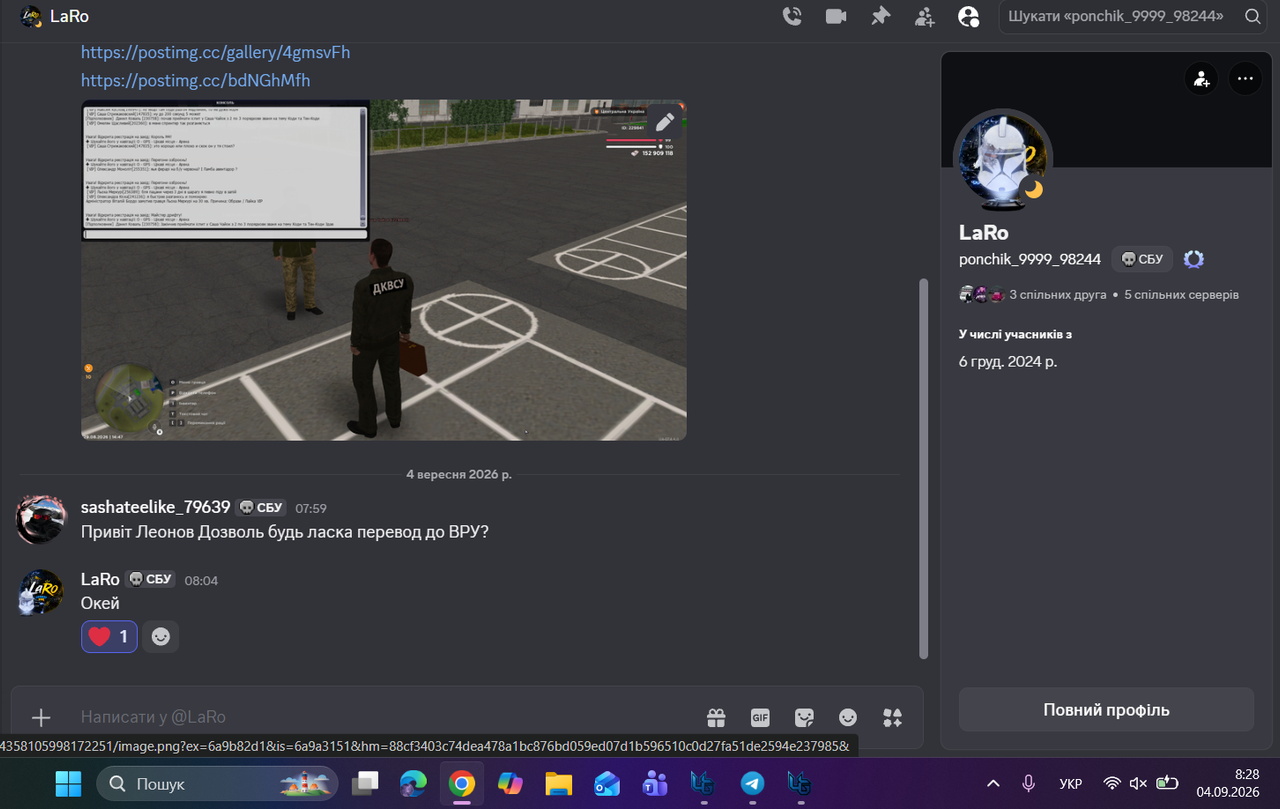The image size is (1280, 809).
Task: Toggle the heart reaction on 'Окей'
Action: click(109, 636)
